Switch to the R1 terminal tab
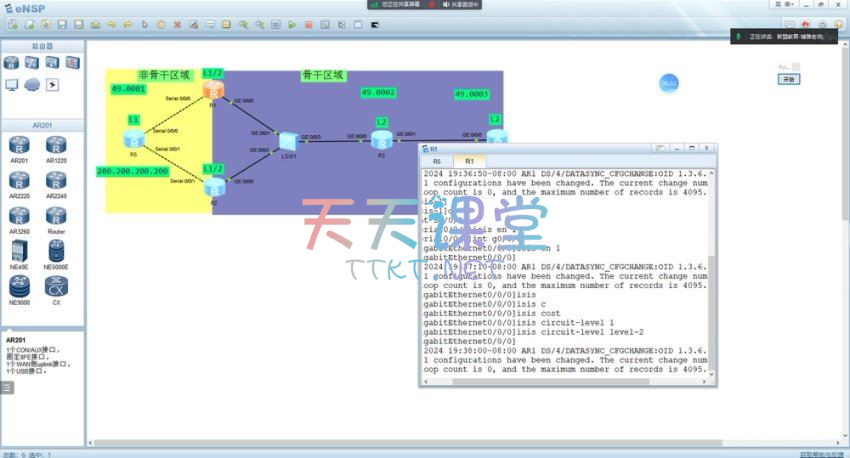Viewport: 850px width, 458px height. (x=469, y=160)
